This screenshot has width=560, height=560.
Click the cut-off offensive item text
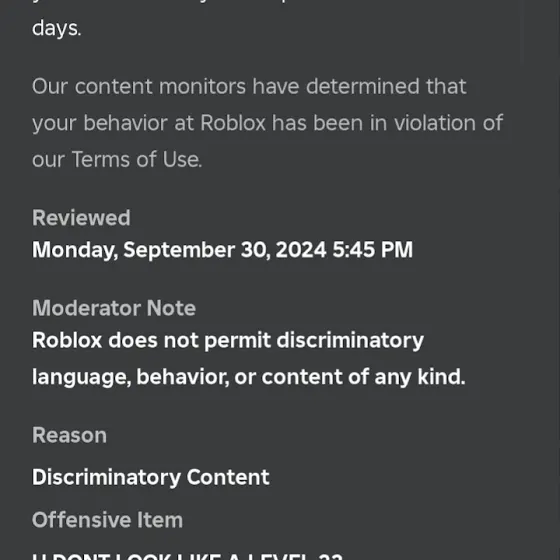(187, 556)
